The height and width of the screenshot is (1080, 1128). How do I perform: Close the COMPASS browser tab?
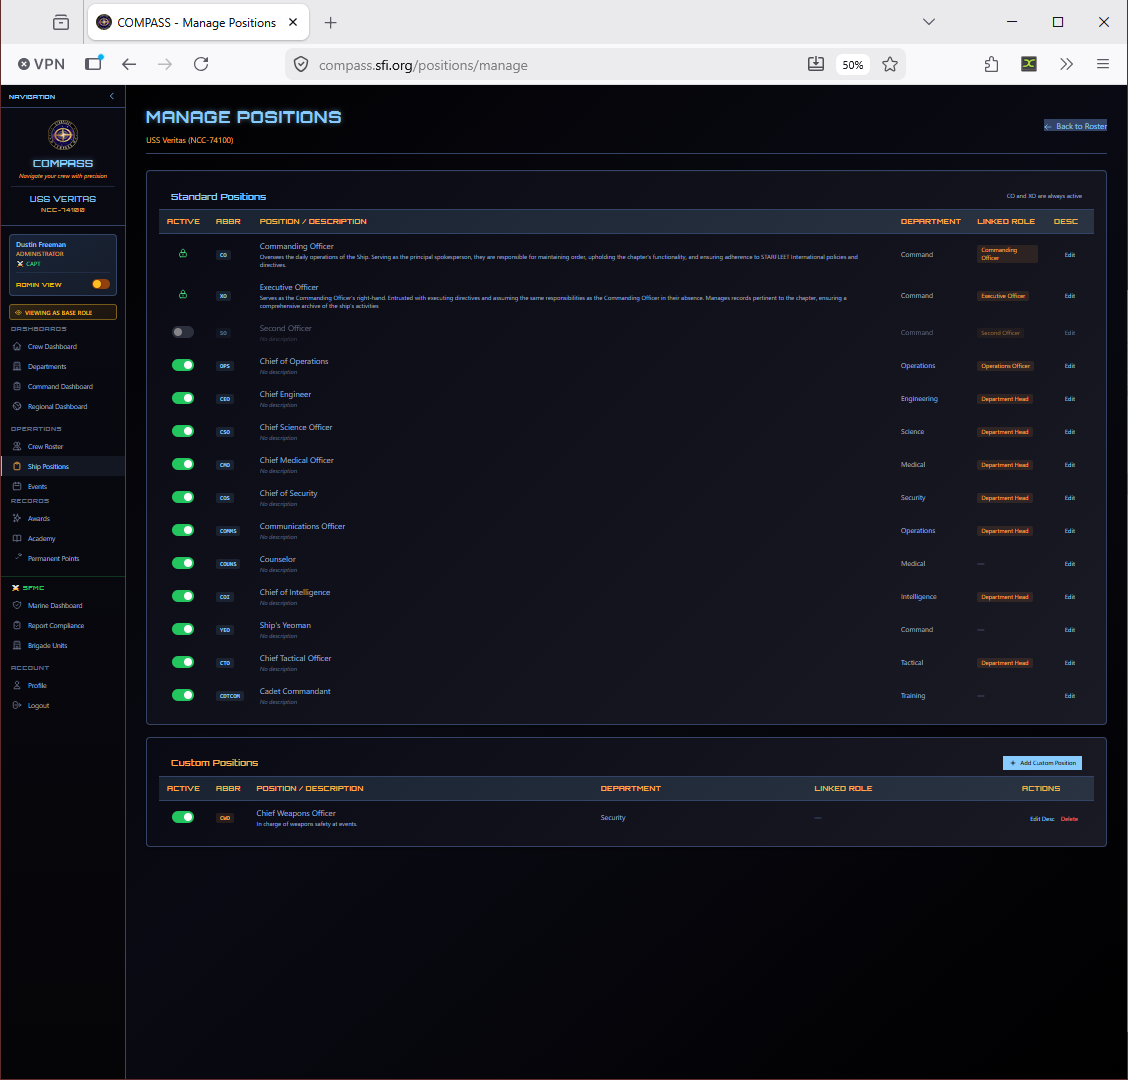point(293,22)
